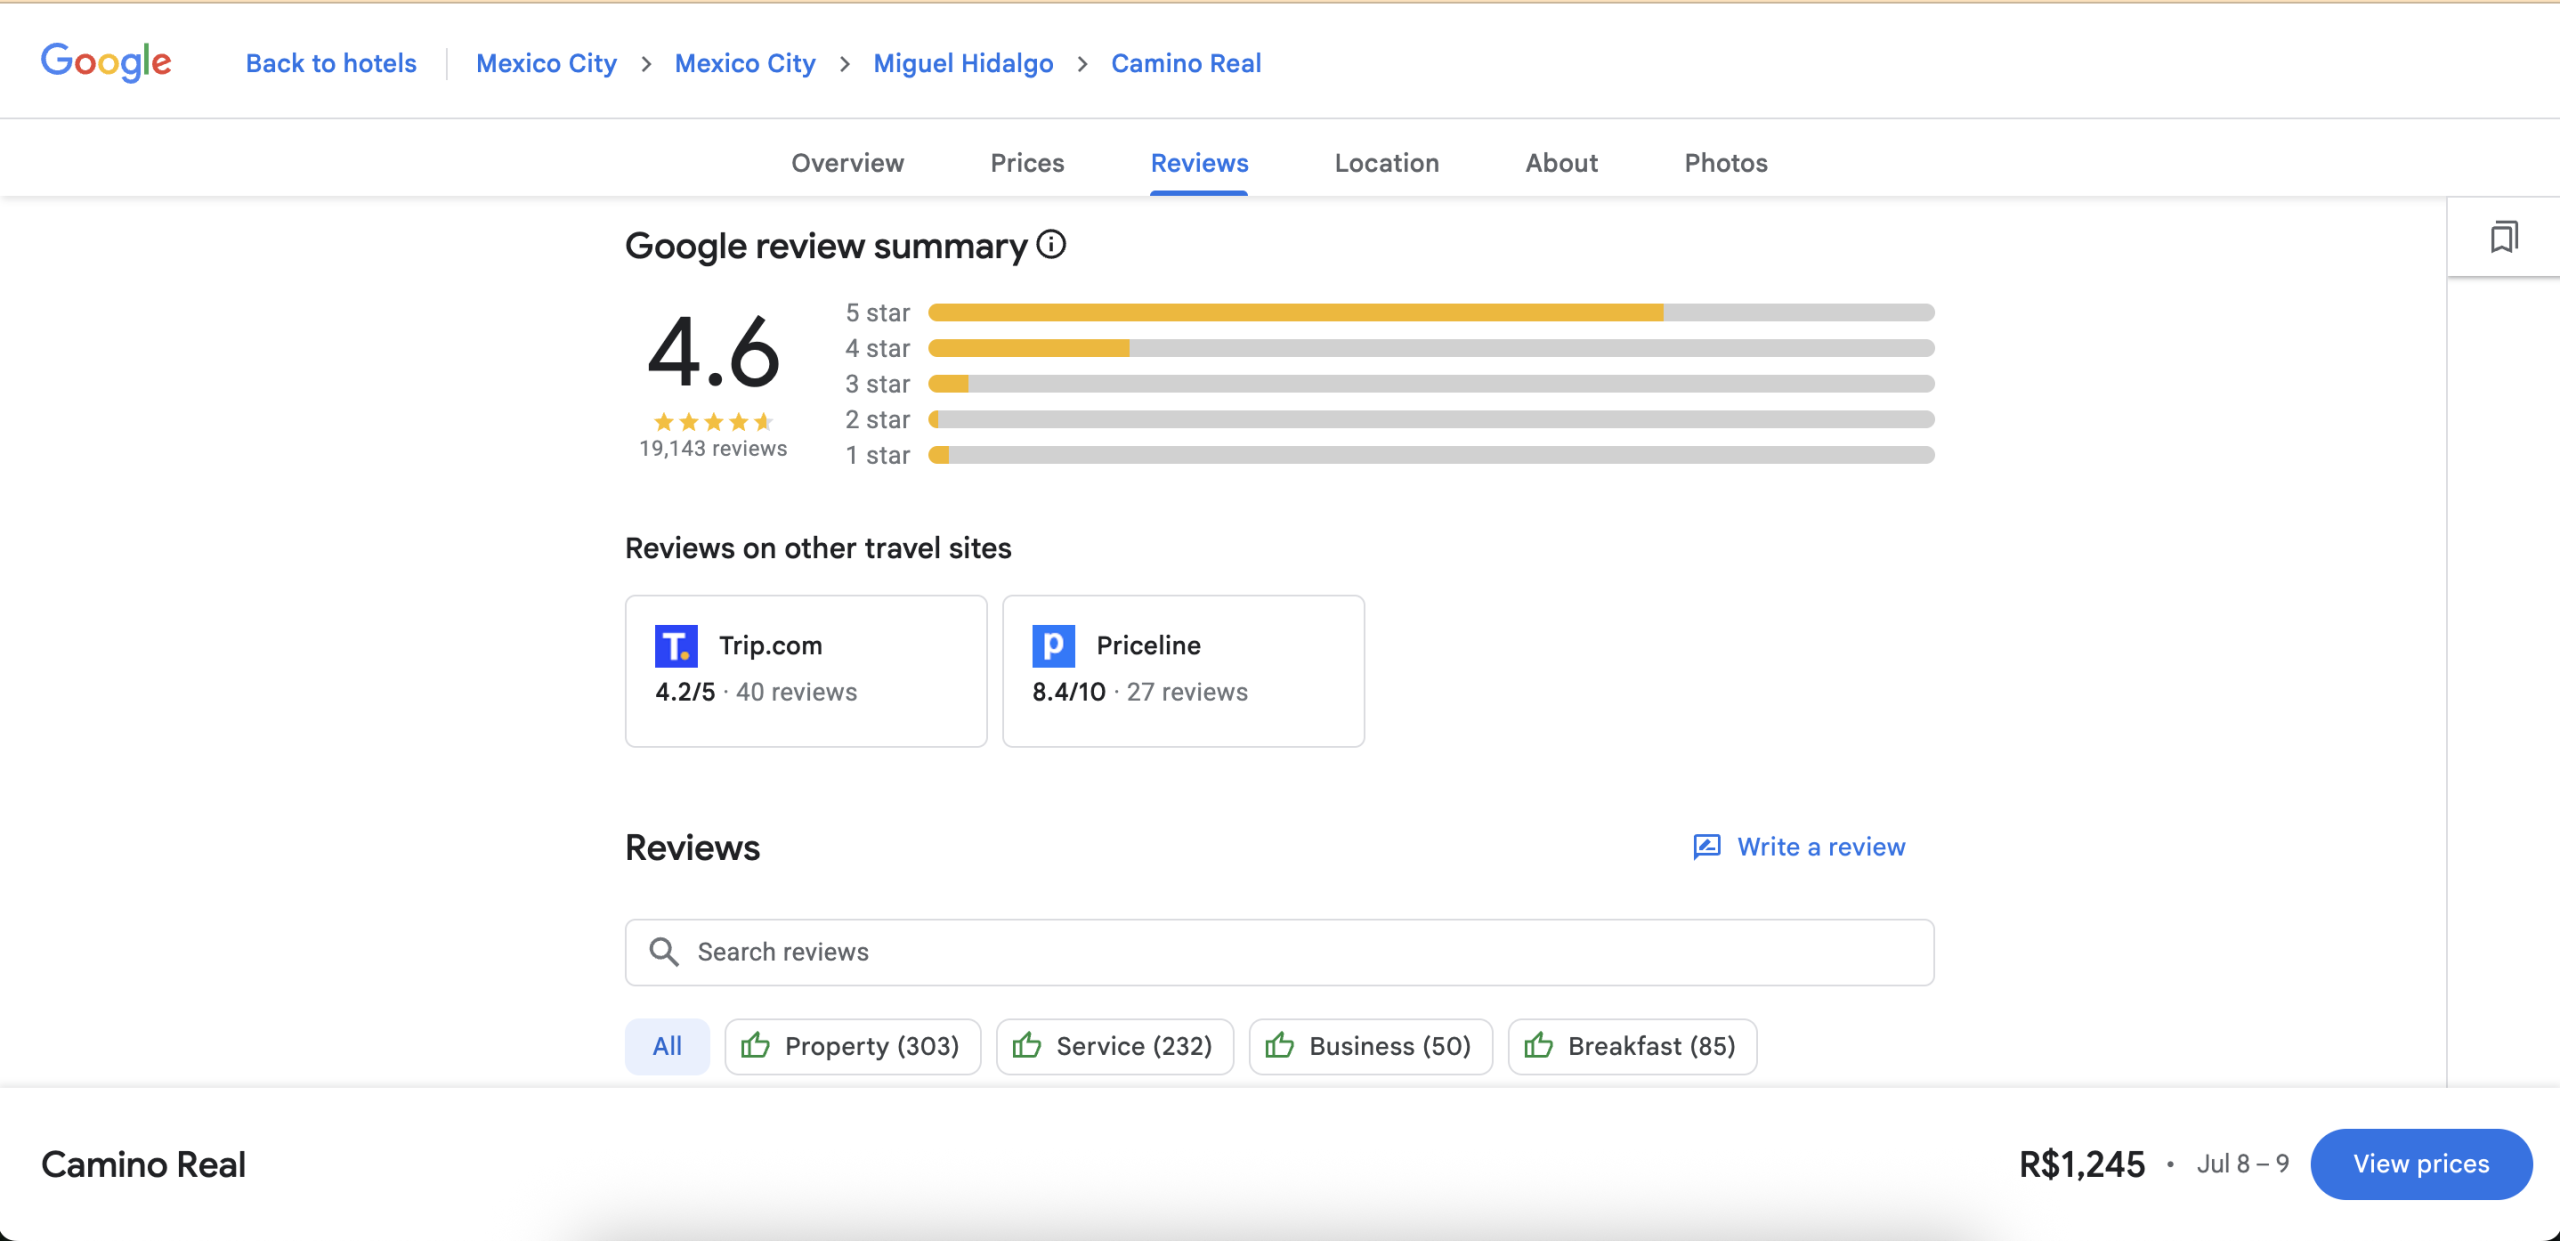Open the Priceline reviews card
The image size is (2560, 1241).
click(x=1183, y=671)
